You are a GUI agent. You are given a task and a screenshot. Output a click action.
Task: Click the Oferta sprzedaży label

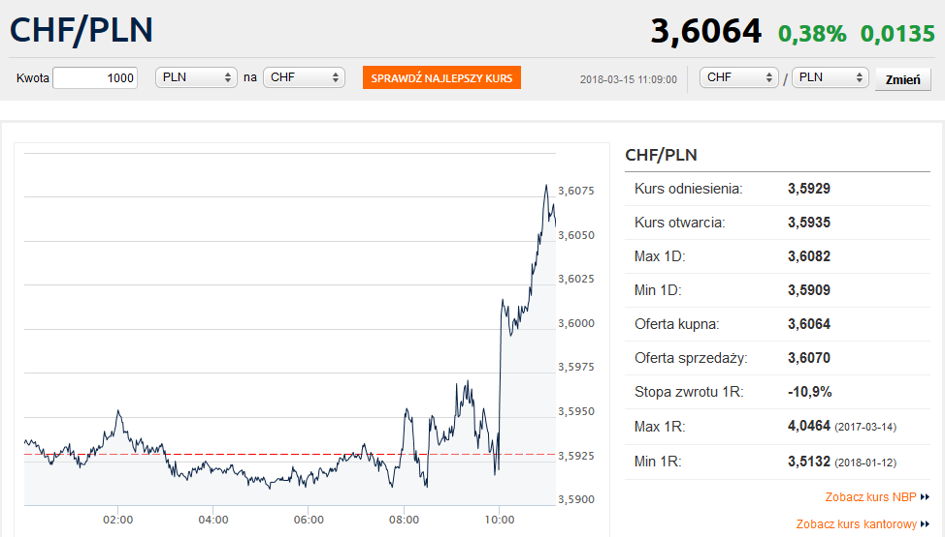coord(691,358)
